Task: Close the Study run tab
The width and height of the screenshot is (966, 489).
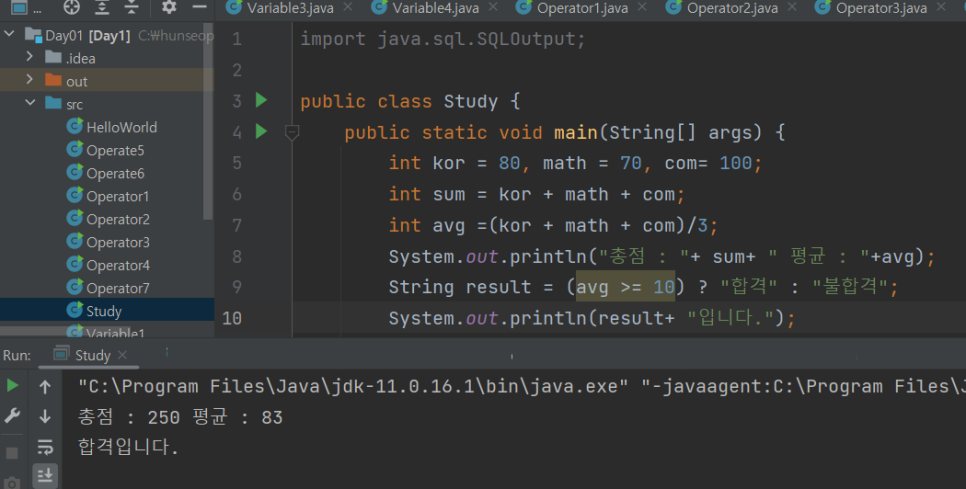Action: point(123,355)
